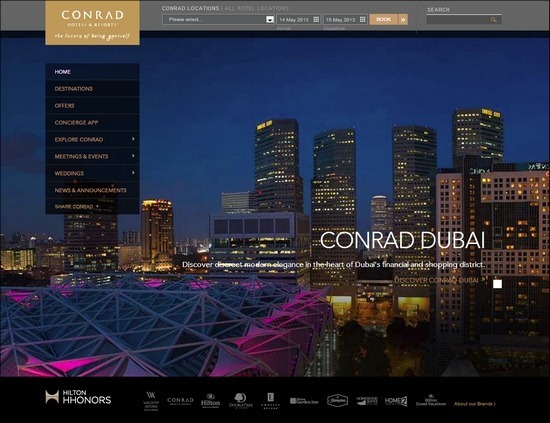Click into the Search text box
This screenshot has height=423, width=550.
(x=464, y=20)
